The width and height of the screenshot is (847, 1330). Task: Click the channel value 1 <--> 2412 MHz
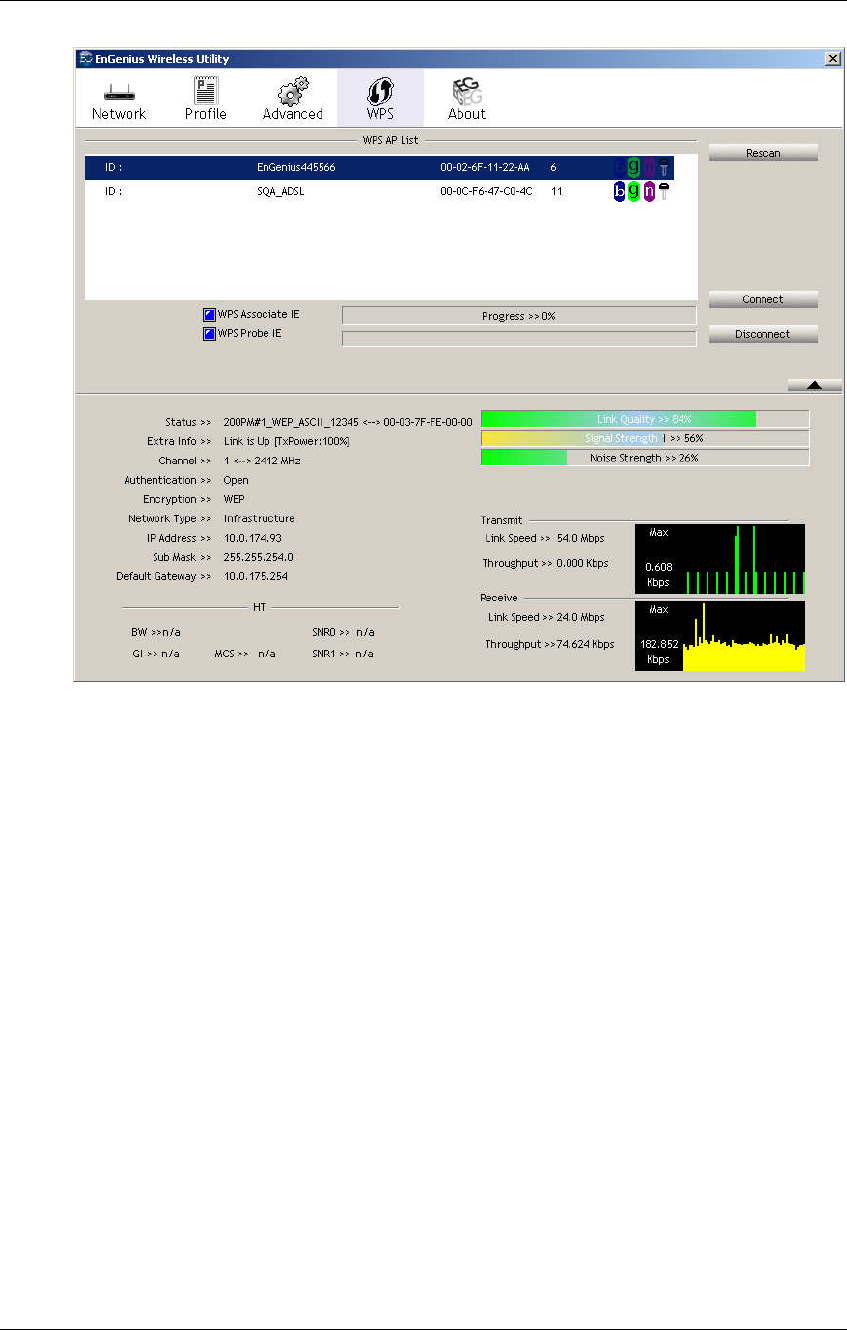pyautogui.click(x=262, y=461)
